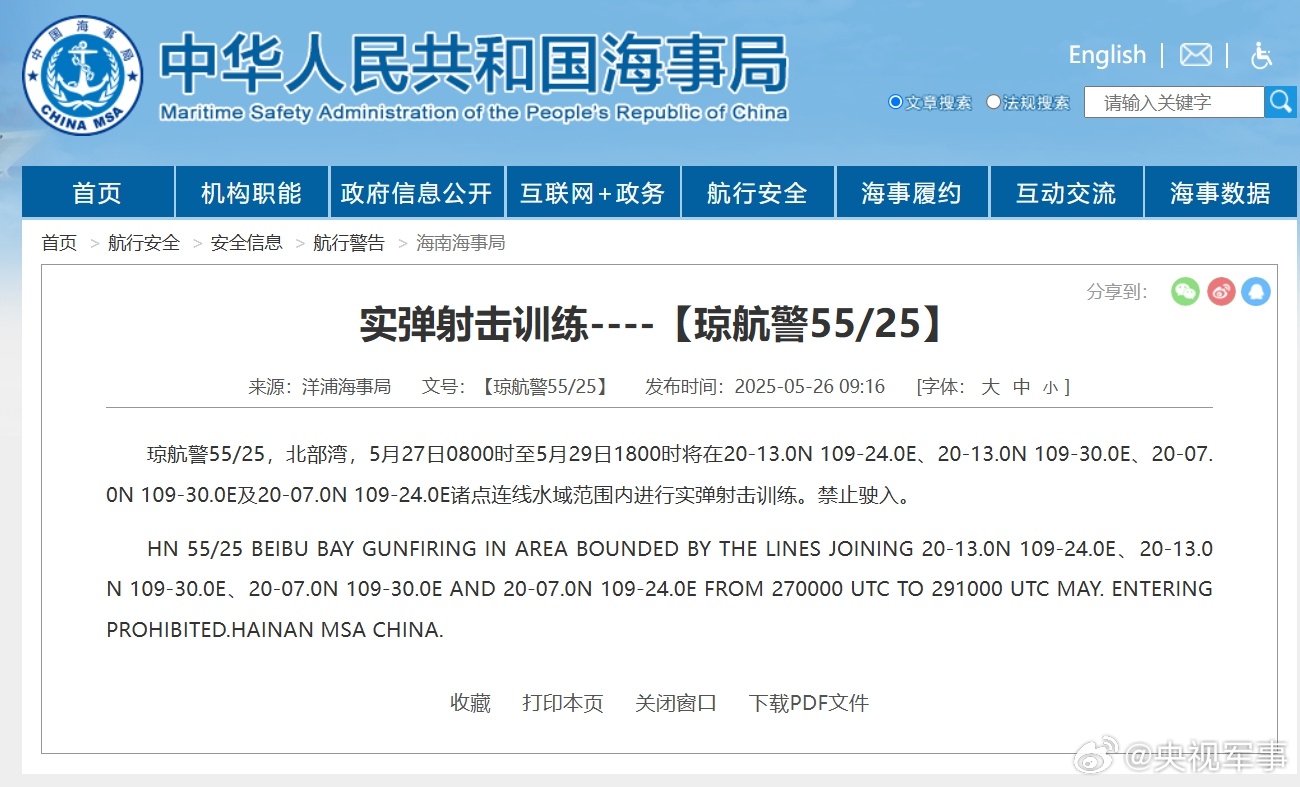Click the 下载PDF文件 download link

pos(809,703)
